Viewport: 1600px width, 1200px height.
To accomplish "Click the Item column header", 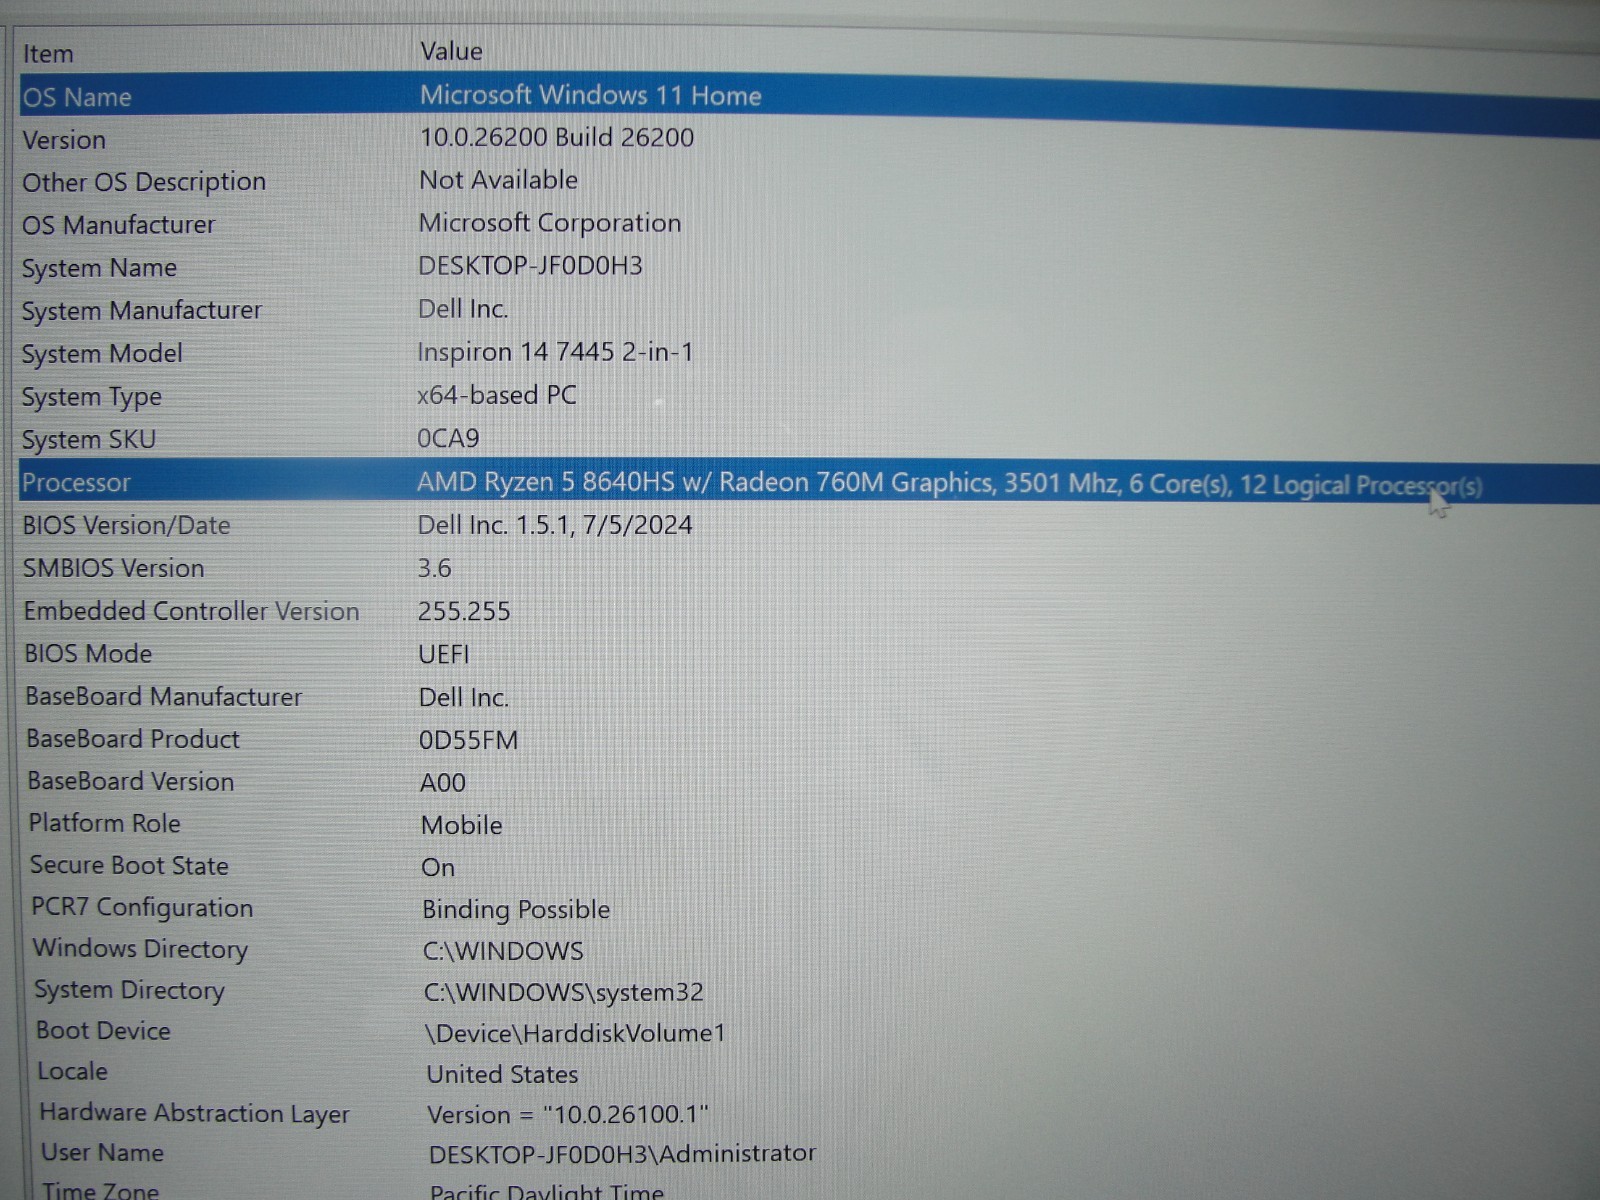I will tap(48, 54).
